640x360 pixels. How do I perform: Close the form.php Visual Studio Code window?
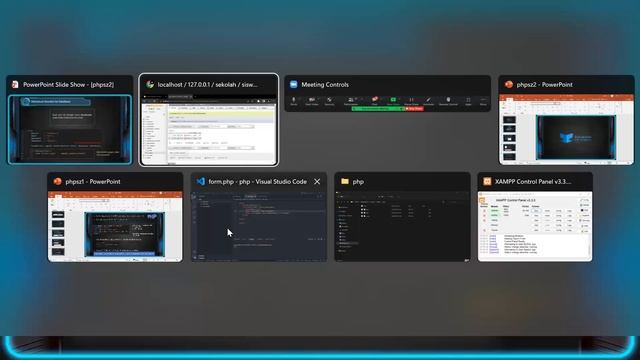pos(317,182)
